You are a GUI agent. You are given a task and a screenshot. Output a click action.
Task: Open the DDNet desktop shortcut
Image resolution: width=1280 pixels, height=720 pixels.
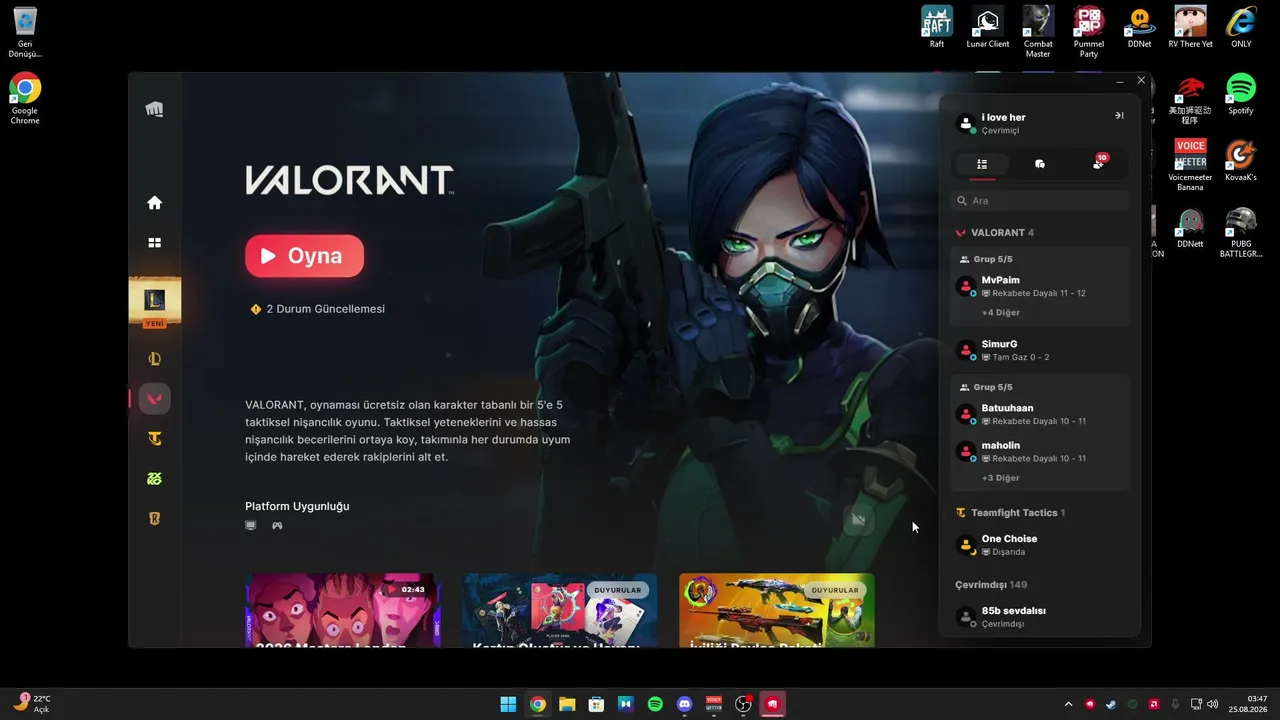(1139, 27)
